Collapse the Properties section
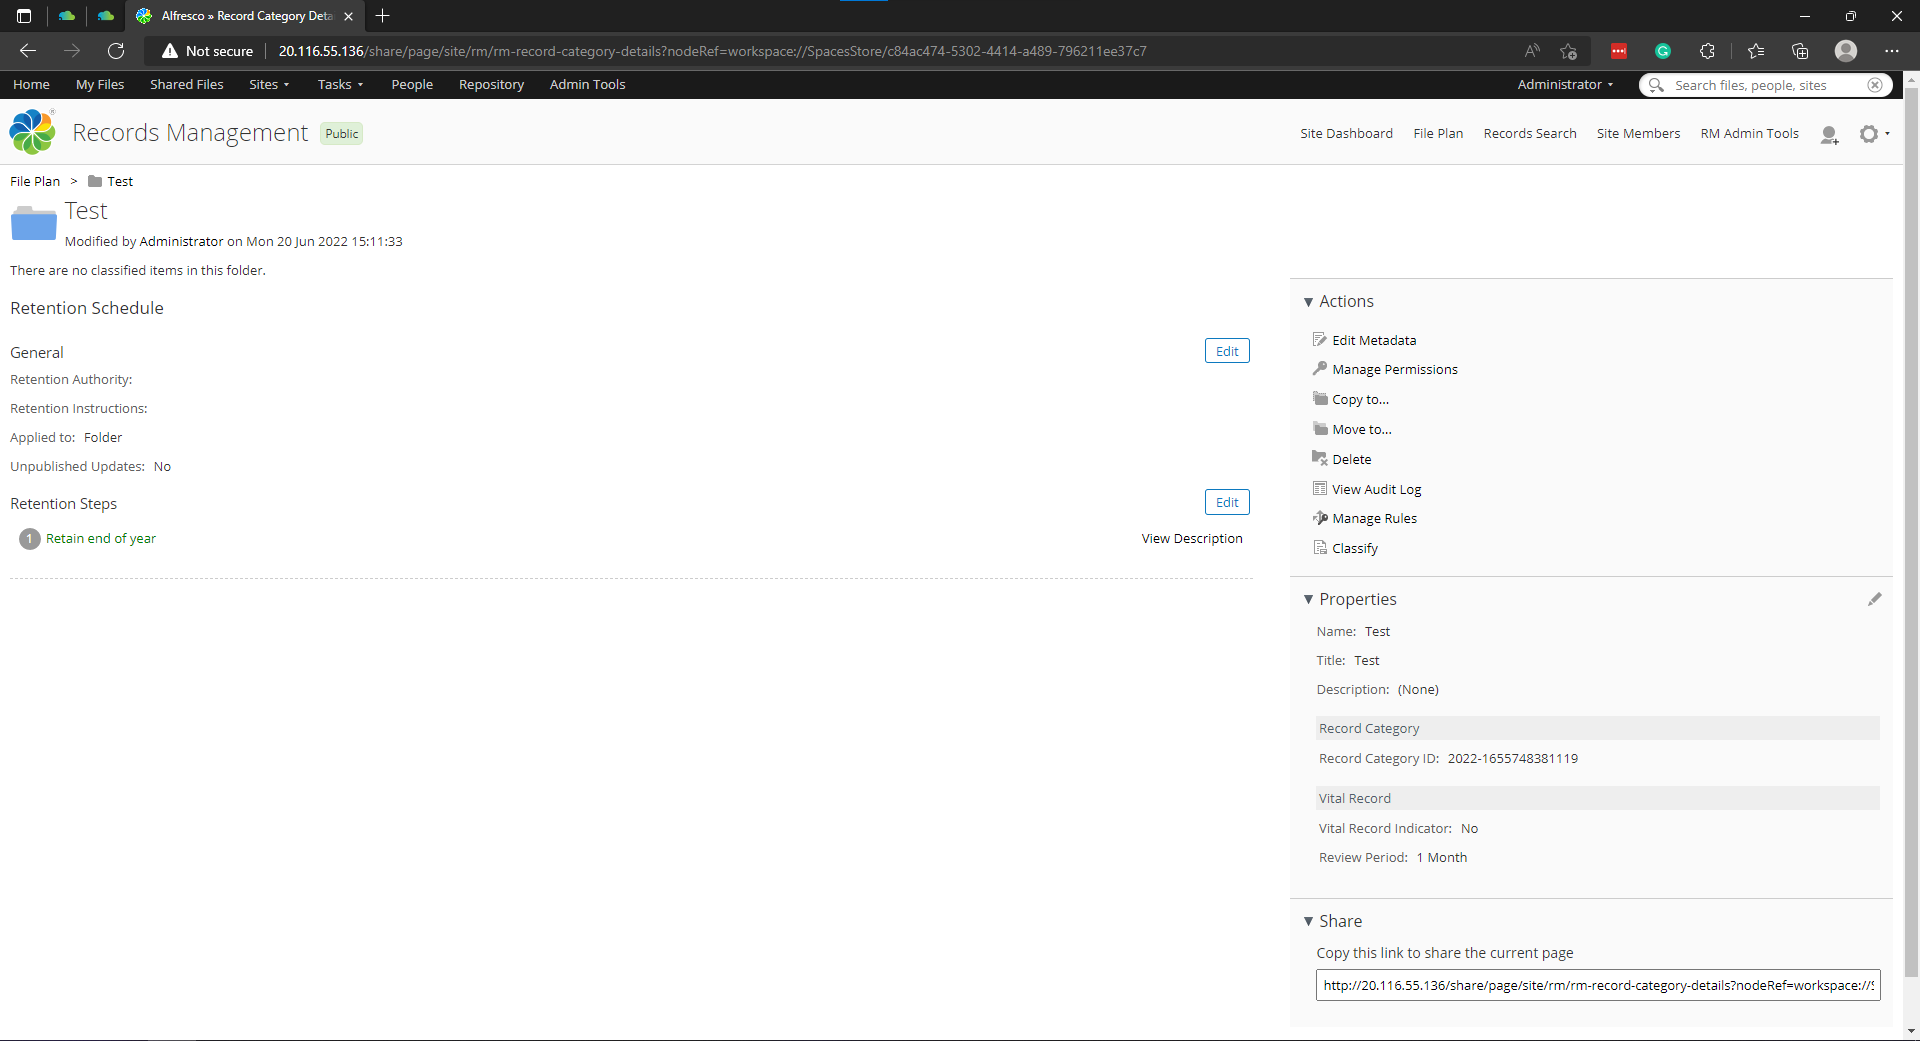Viewport: 1920px width, 1041px height. [1308, 599]
